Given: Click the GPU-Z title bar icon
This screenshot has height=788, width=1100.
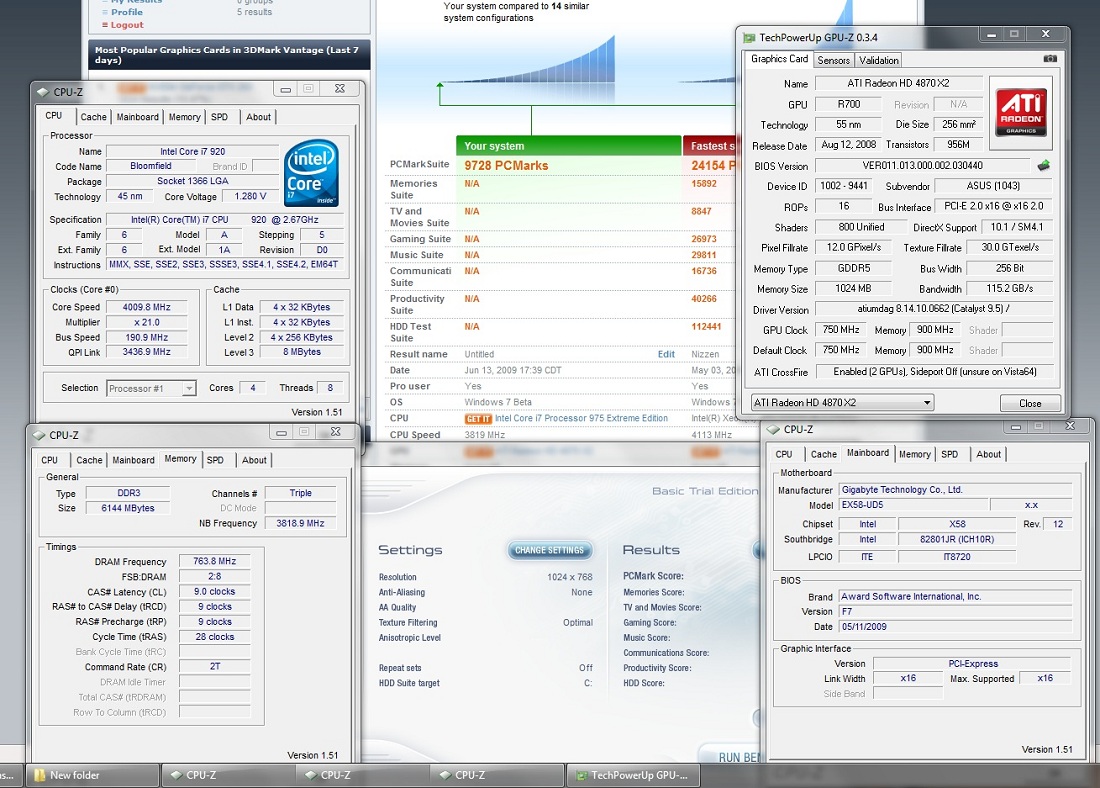Looking at the screenshot, I should [x=750, y=38].
